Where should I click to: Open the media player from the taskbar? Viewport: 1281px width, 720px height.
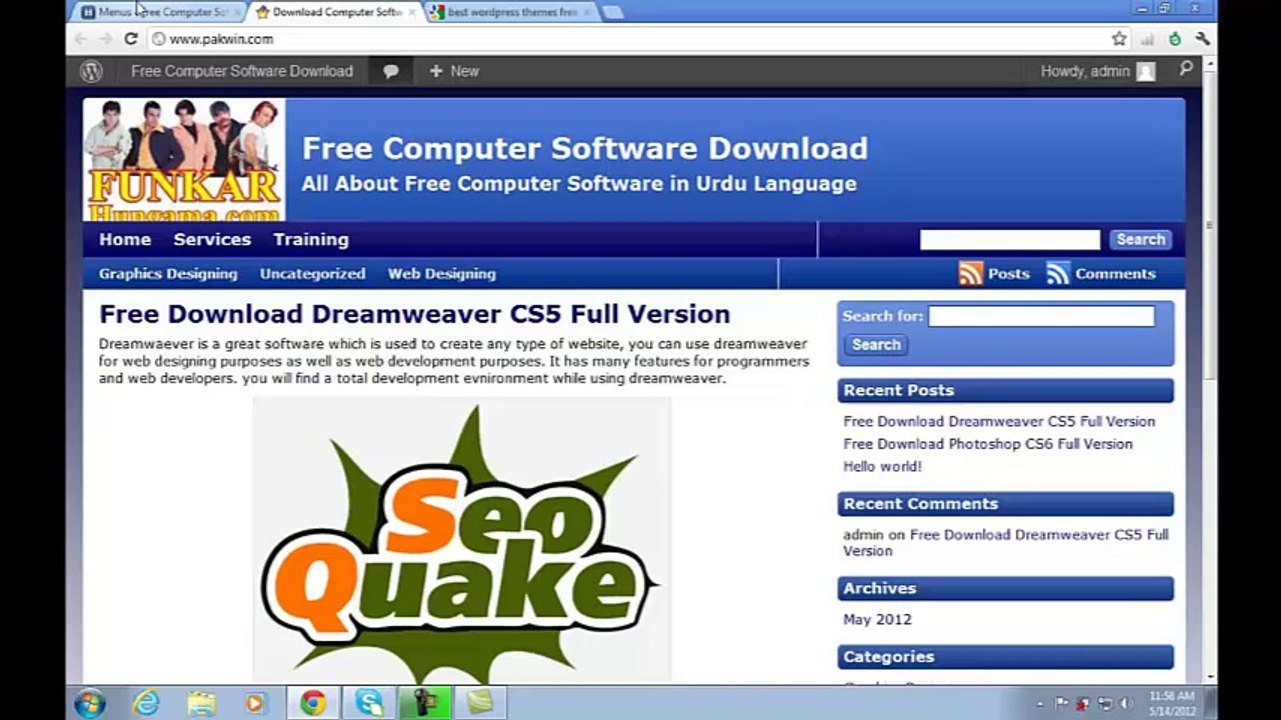[x=255, y=703]
